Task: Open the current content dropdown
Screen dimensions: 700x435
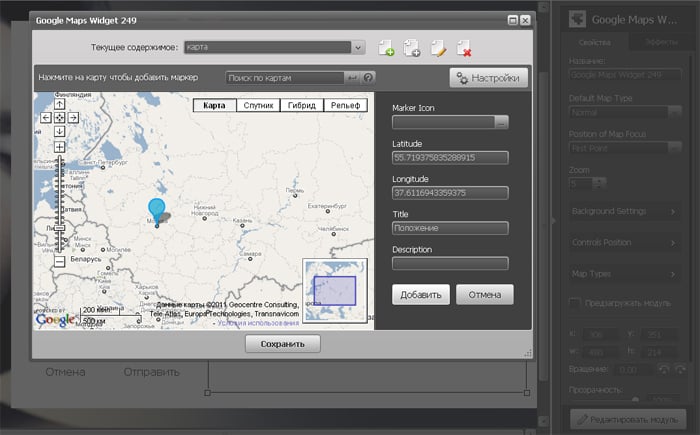Action: click(x=357, y=46)
